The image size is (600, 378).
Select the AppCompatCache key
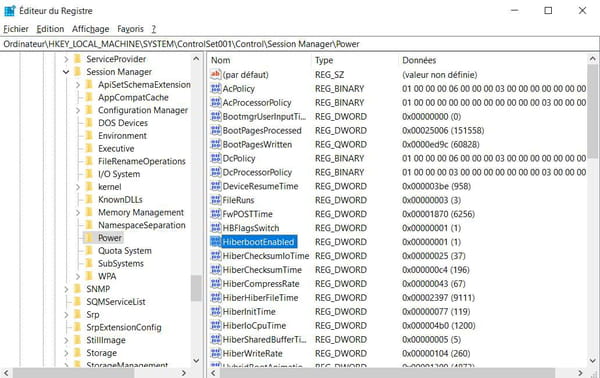[133, 97]
